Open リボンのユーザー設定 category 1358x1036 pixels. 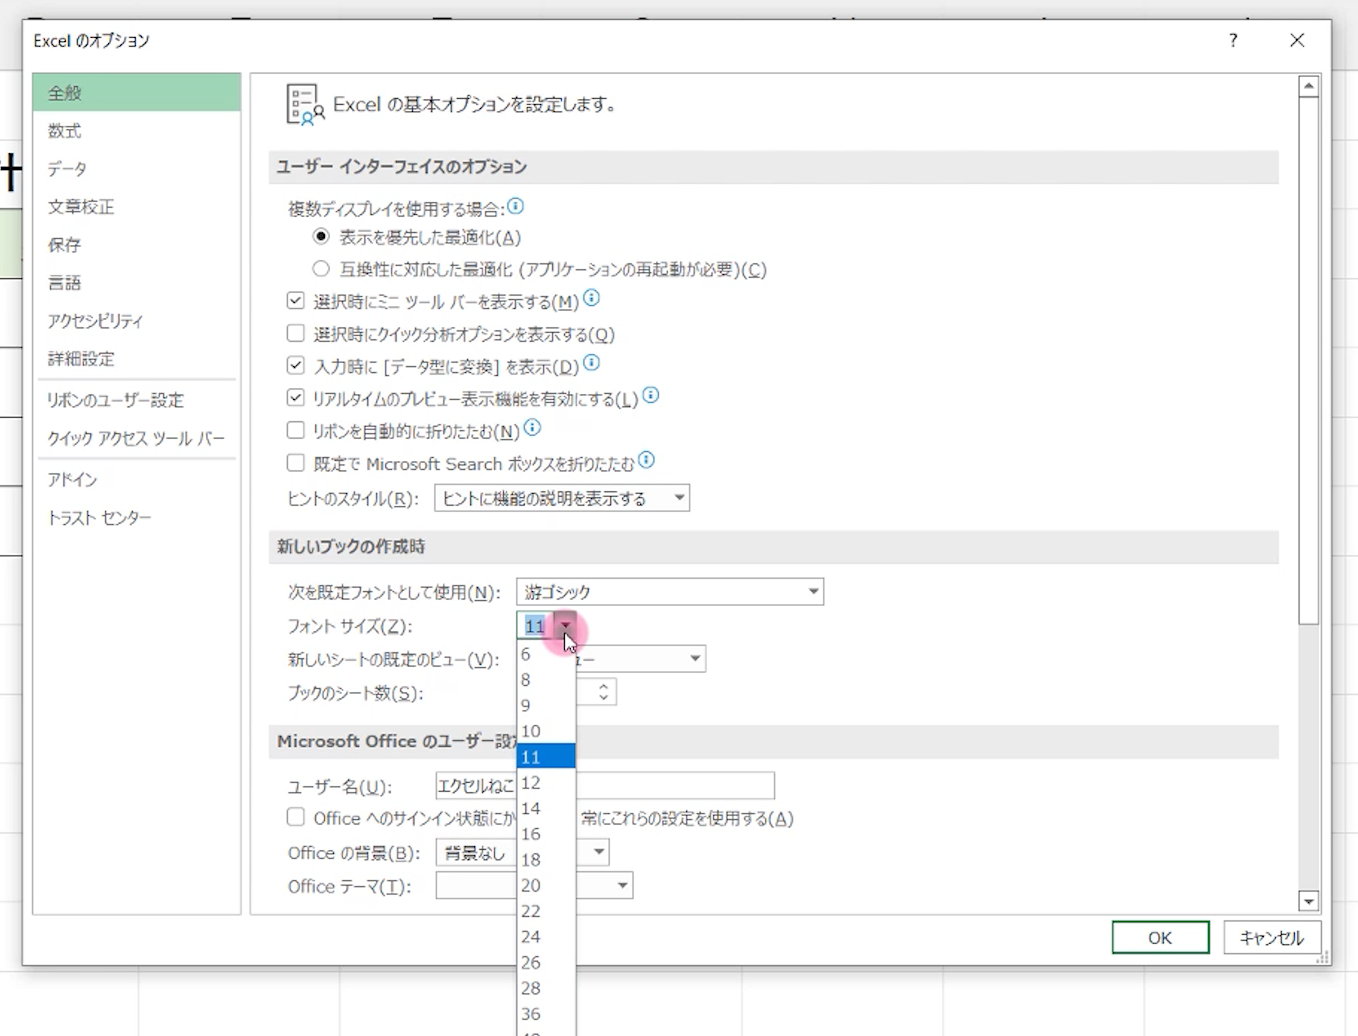tap(136, 400)
